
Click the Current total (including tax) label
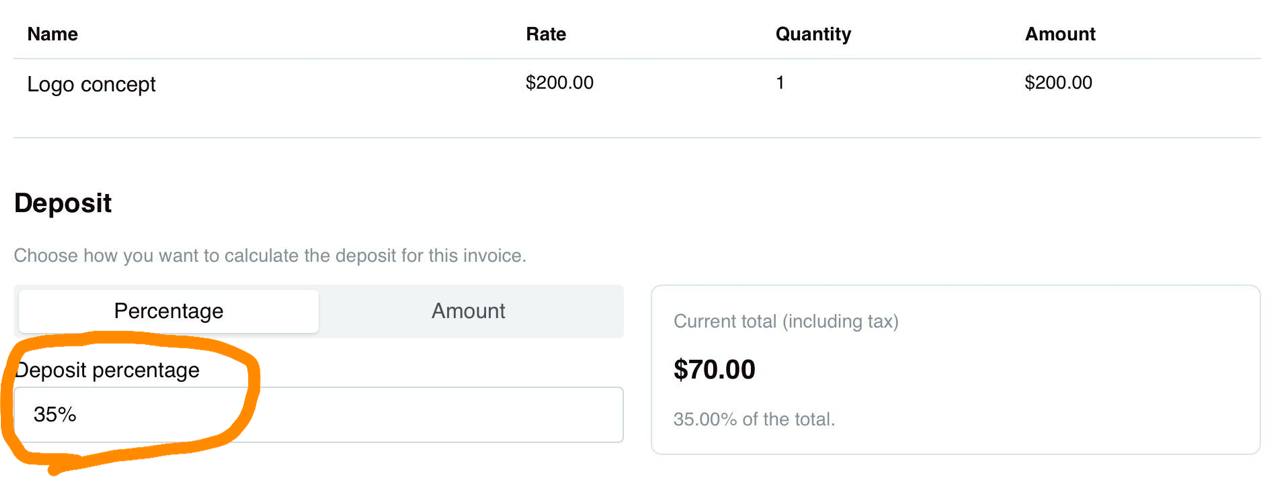786,322
